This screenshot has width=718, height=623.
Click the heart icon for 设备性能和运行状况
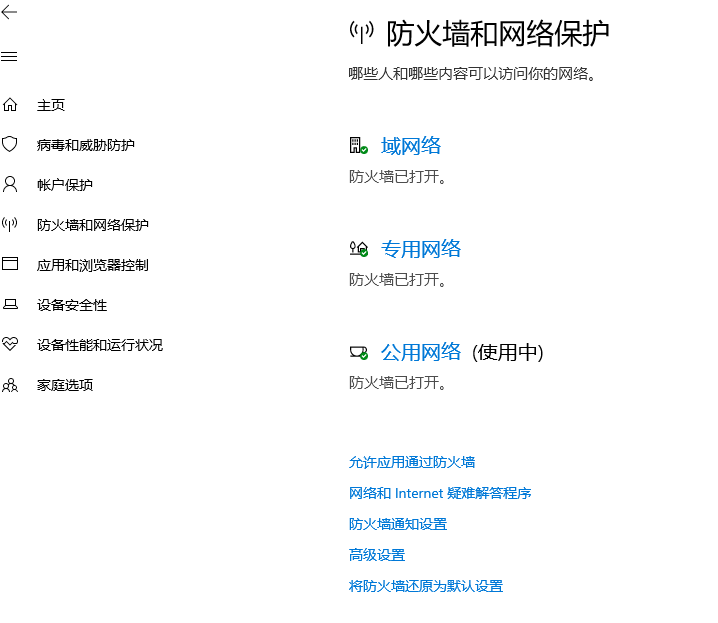point(10,344)
